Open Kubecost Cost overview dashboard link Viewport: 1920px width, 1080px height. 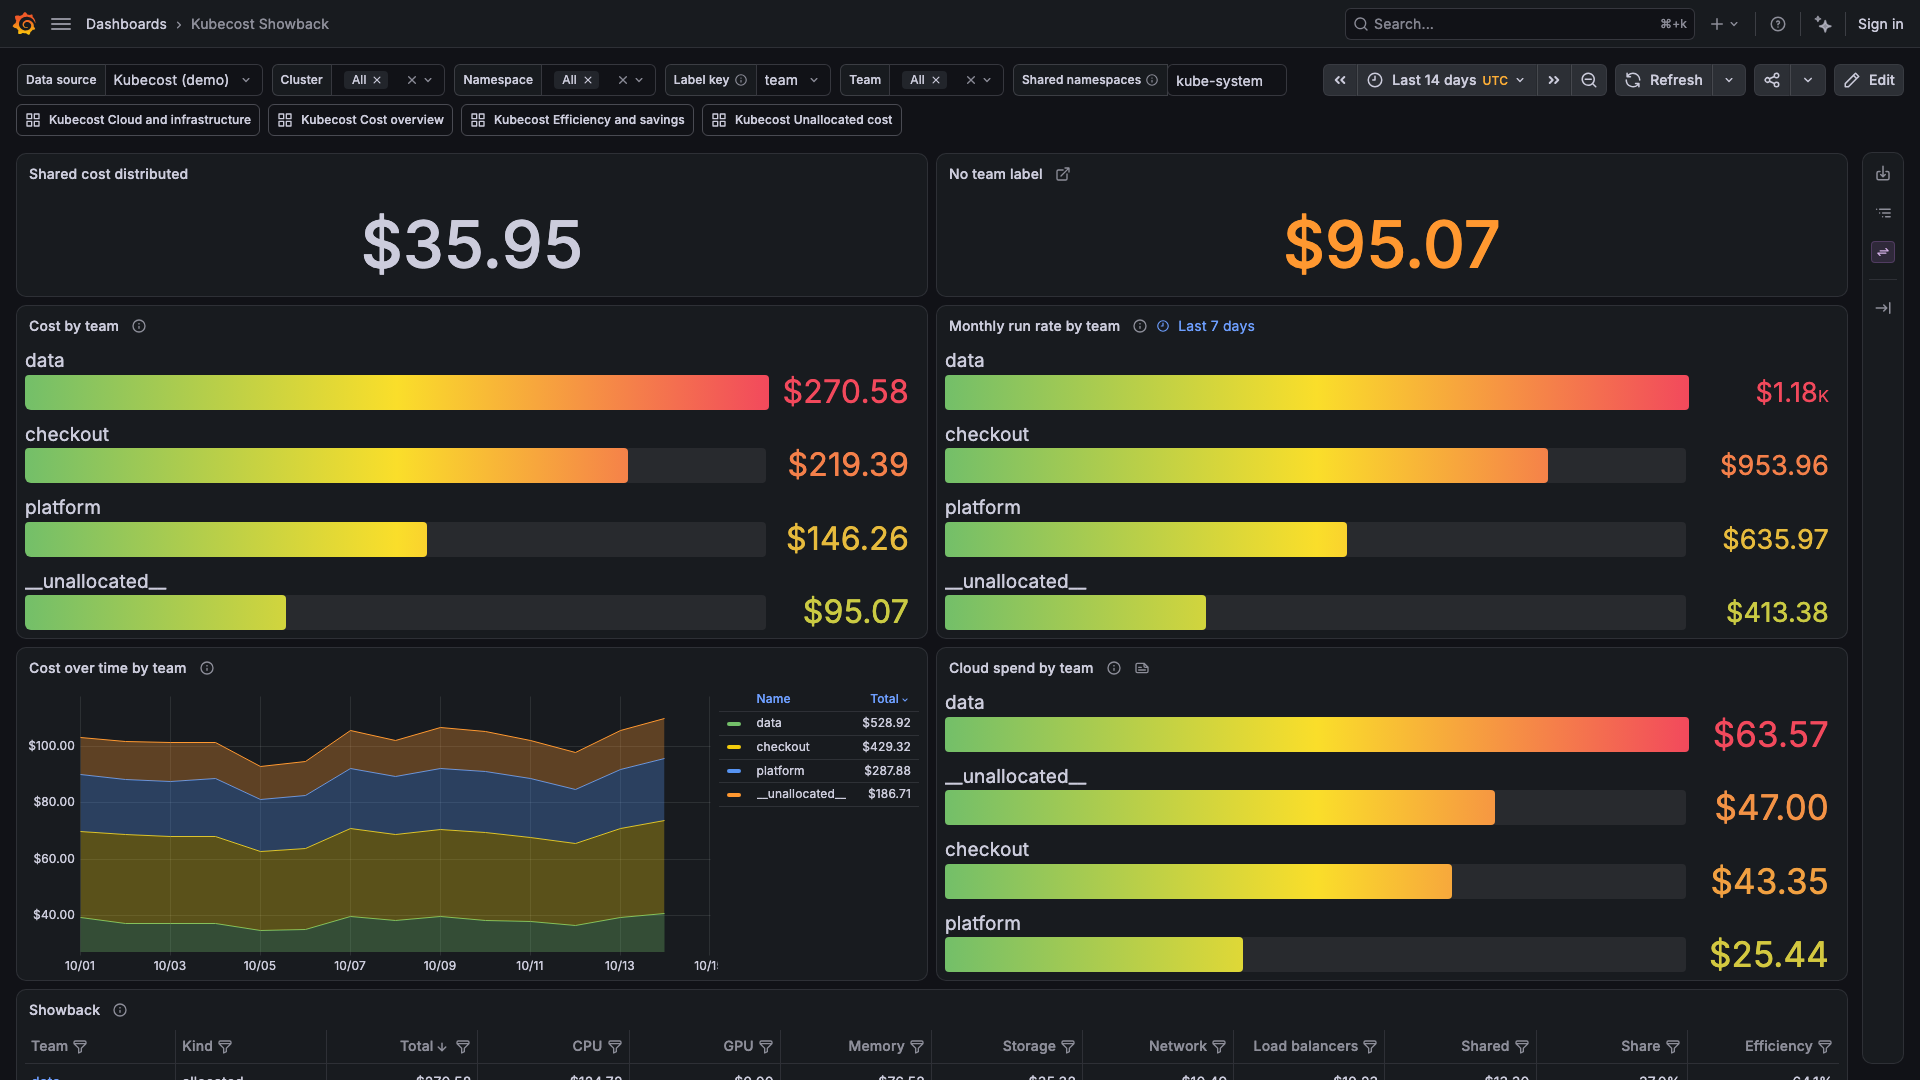click(360, 120)
